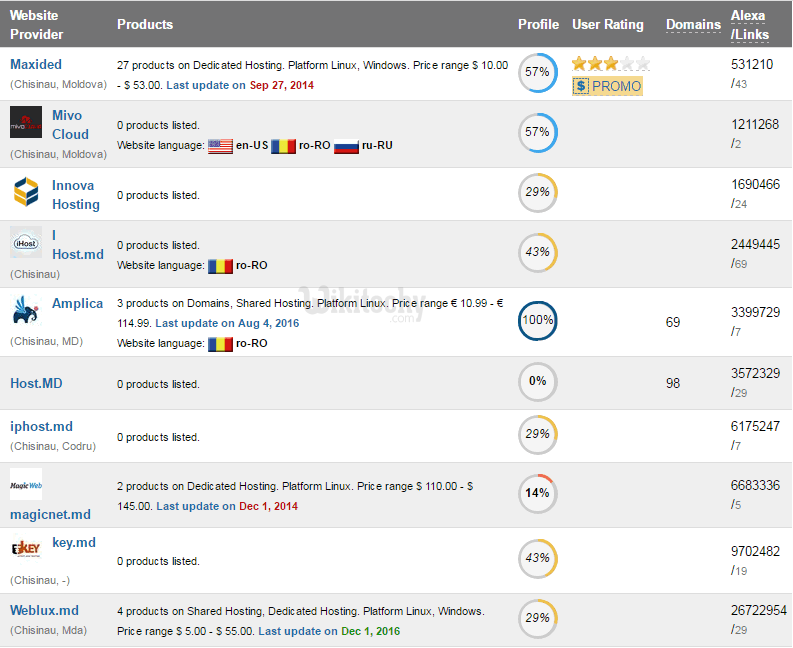Click Maxided's three-star user rating
The height and width of the screenshot is (648, 793).
(x=610, y=64)
